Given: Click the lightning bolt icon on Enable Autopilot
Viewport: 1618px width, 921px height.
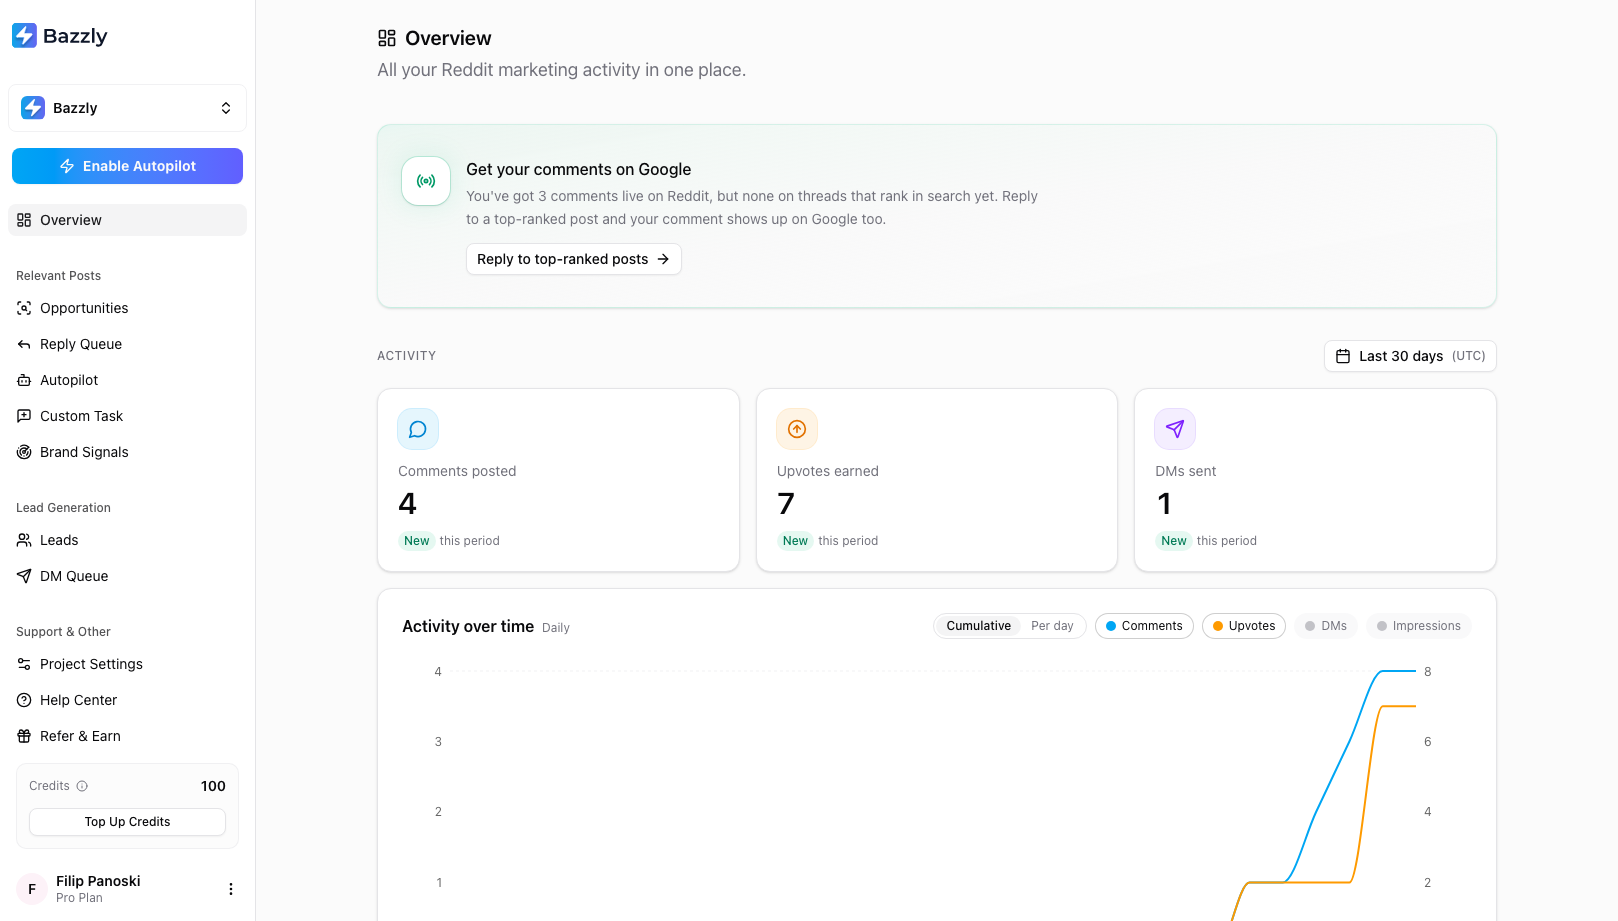Looking at the screenshot, I should coord(67,166).
